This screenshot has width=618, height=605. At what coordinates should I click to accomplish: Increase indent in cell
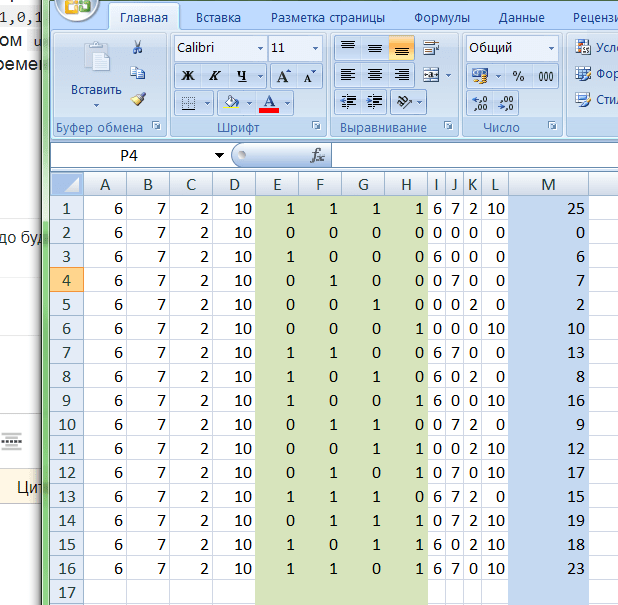point(374,102)
